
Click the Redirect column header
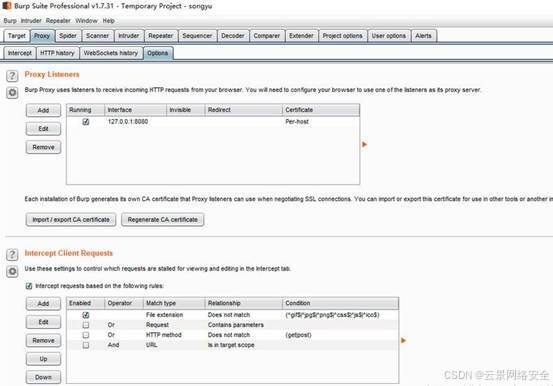pos(244,110)
